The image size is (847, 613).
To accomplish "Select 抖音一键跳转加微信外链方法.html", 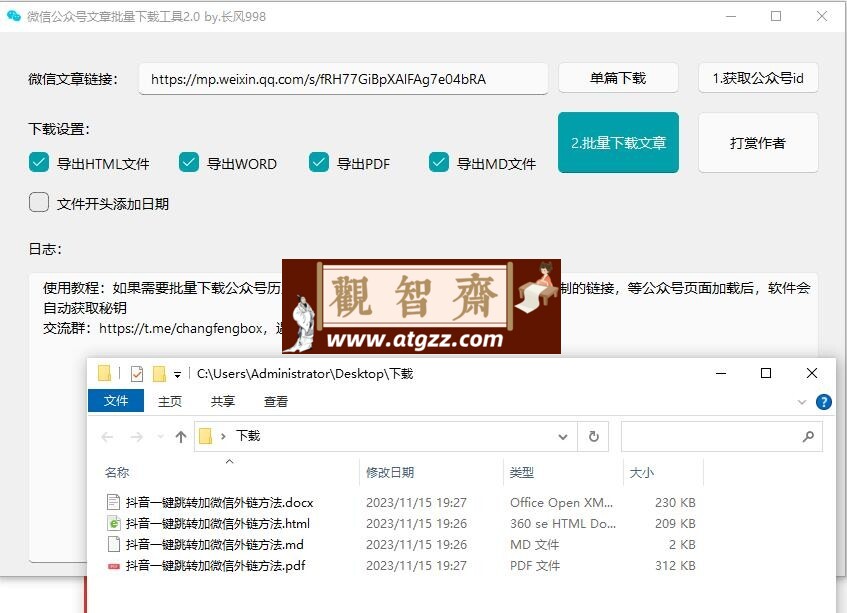I will tap(218, 523).
